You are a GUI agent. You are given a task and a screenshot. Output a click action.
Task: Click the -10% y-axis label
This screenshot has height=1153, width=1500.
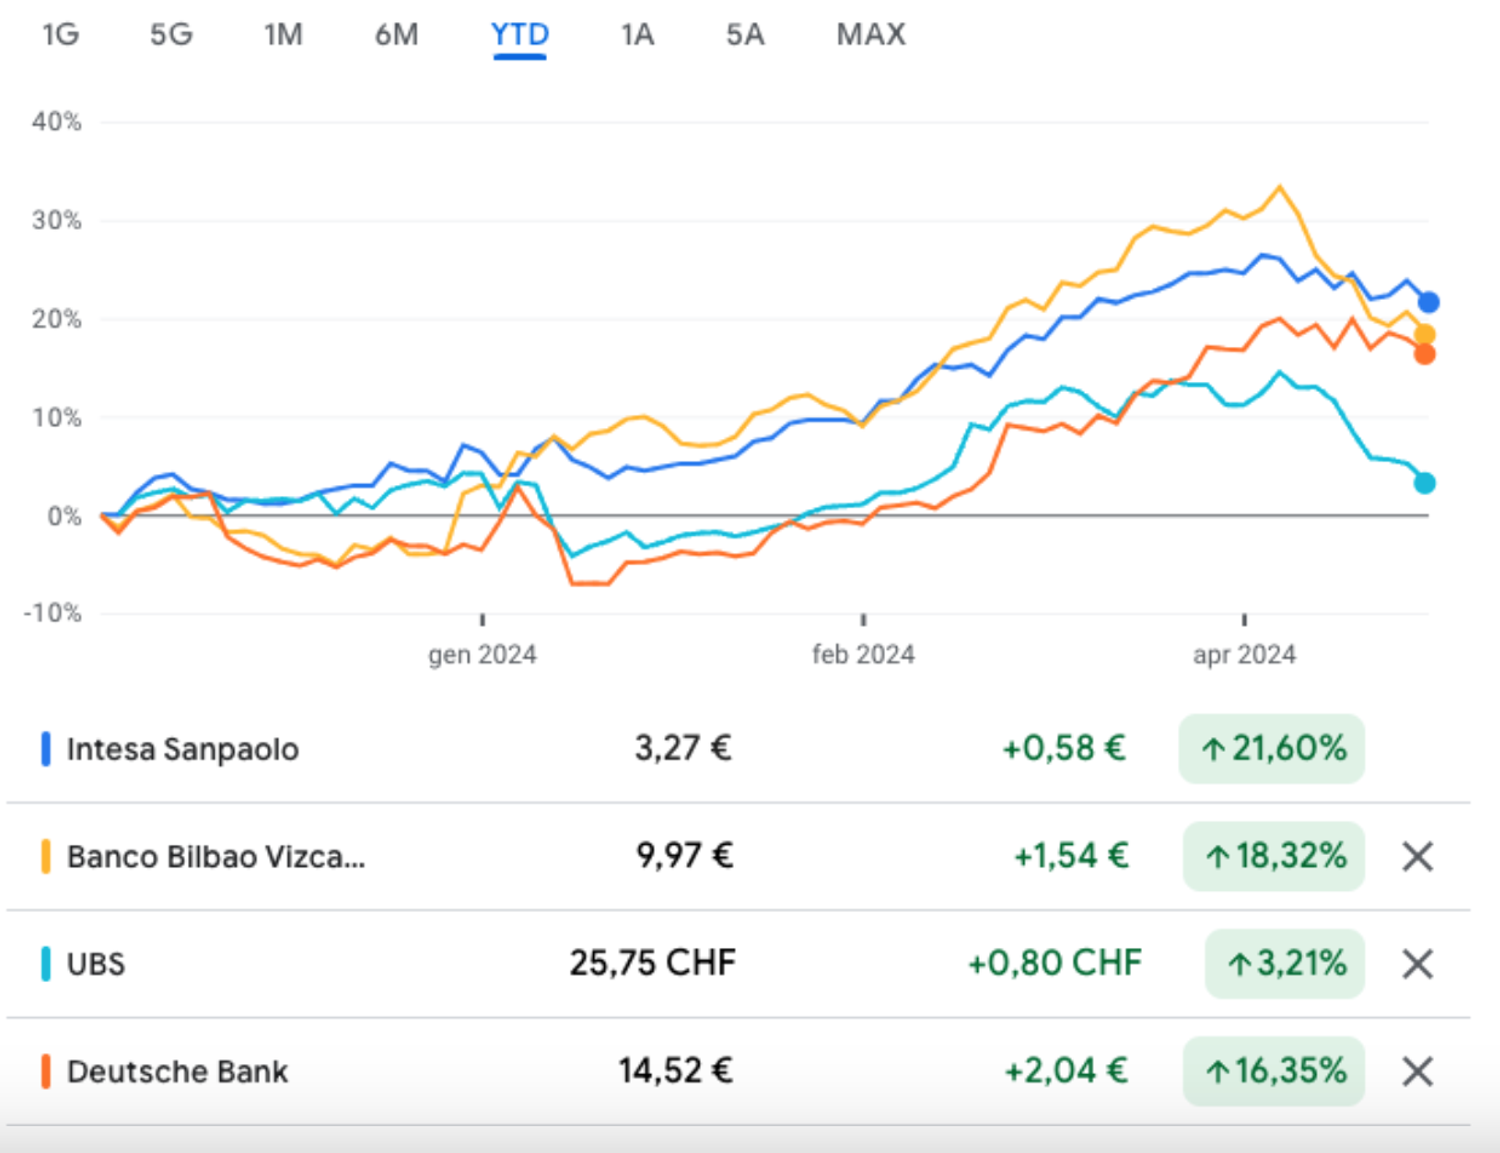(x=53, y=613)
